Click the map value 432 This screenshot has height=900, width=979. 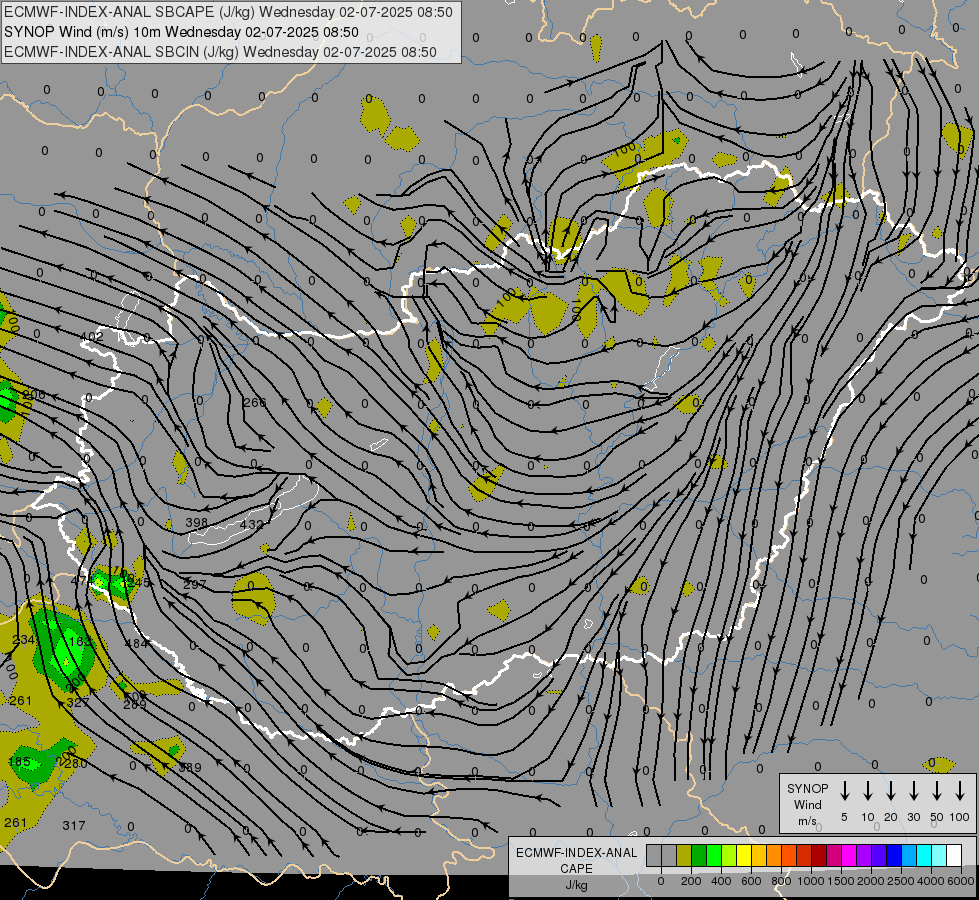[251, 524]
